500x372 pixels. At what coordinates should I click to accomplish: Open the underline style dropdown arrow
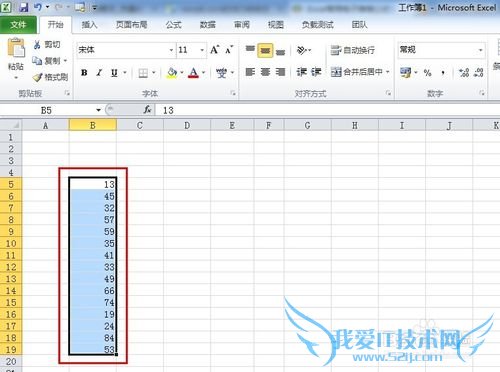(x=125, y=72)
